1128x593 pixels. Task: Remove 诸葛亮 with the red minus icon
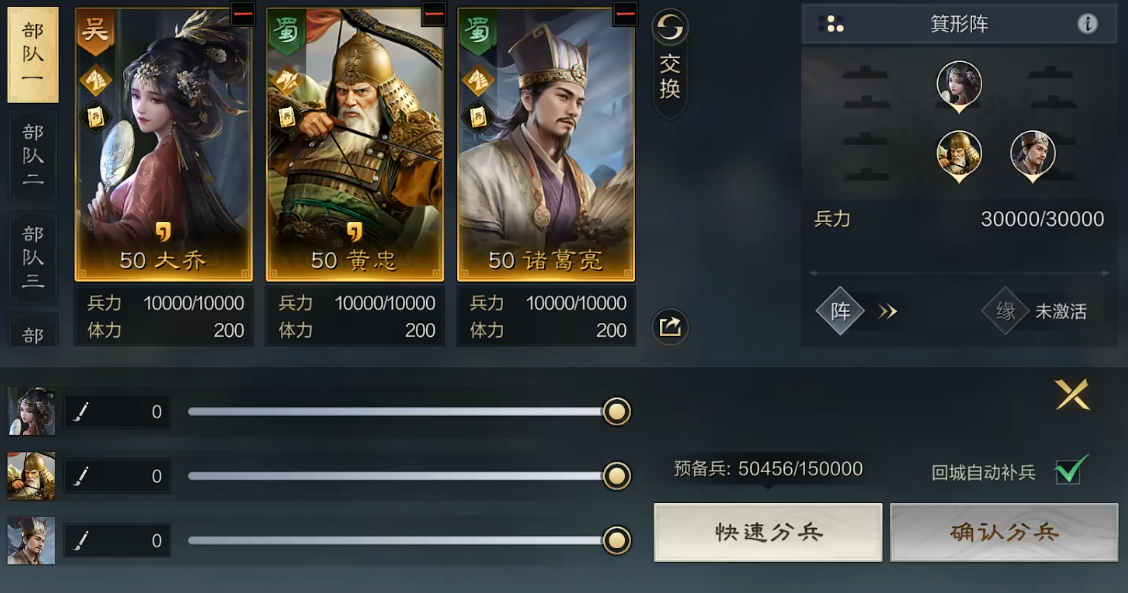point(625,14)
